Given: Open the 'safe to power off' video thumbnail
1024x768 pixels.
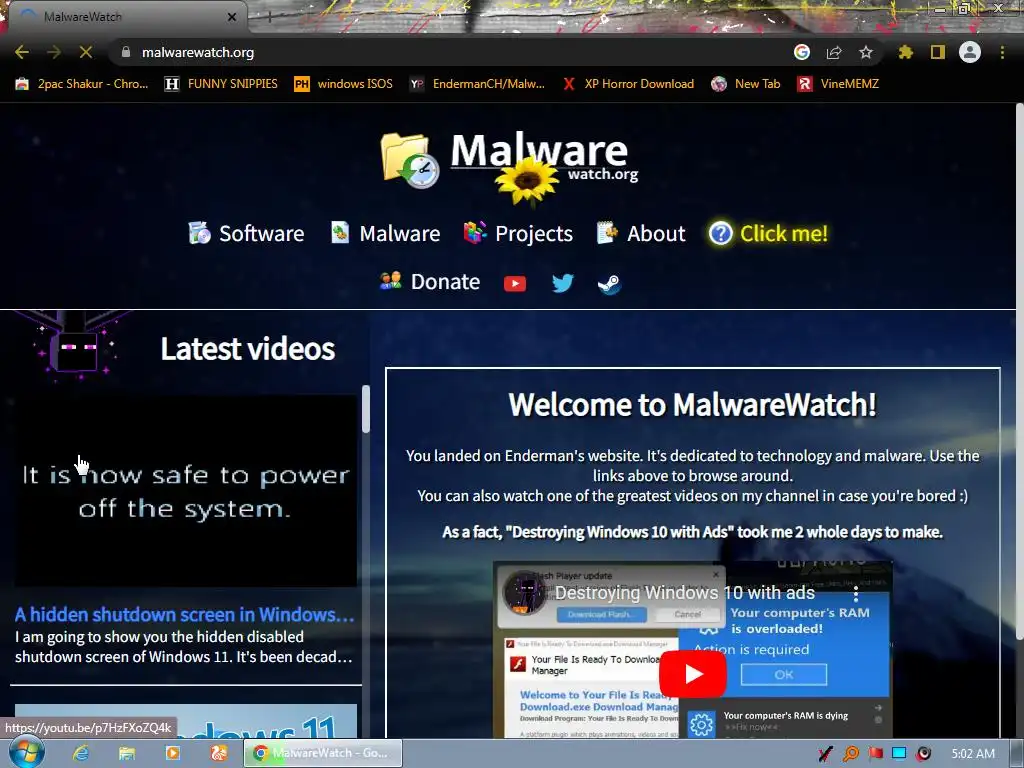Looking at the screenshot, I should coord(185,491).
